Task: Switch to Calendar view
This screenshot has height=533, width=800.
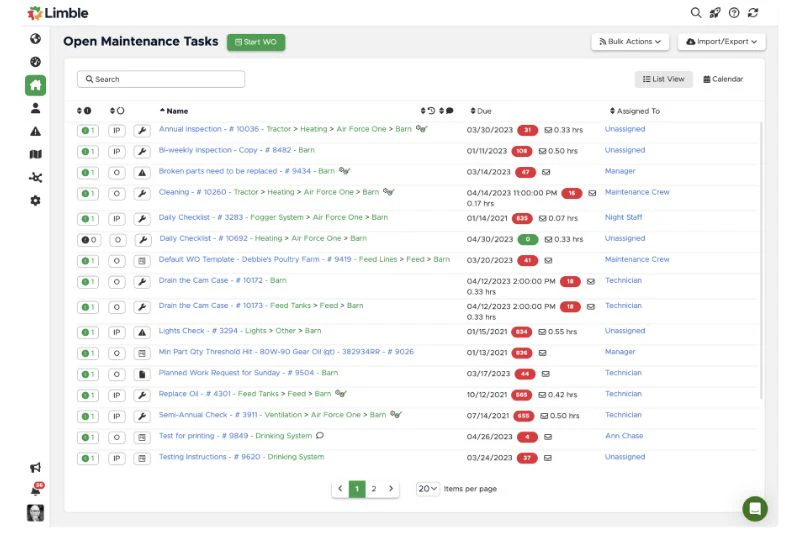Action: (723, 79)
